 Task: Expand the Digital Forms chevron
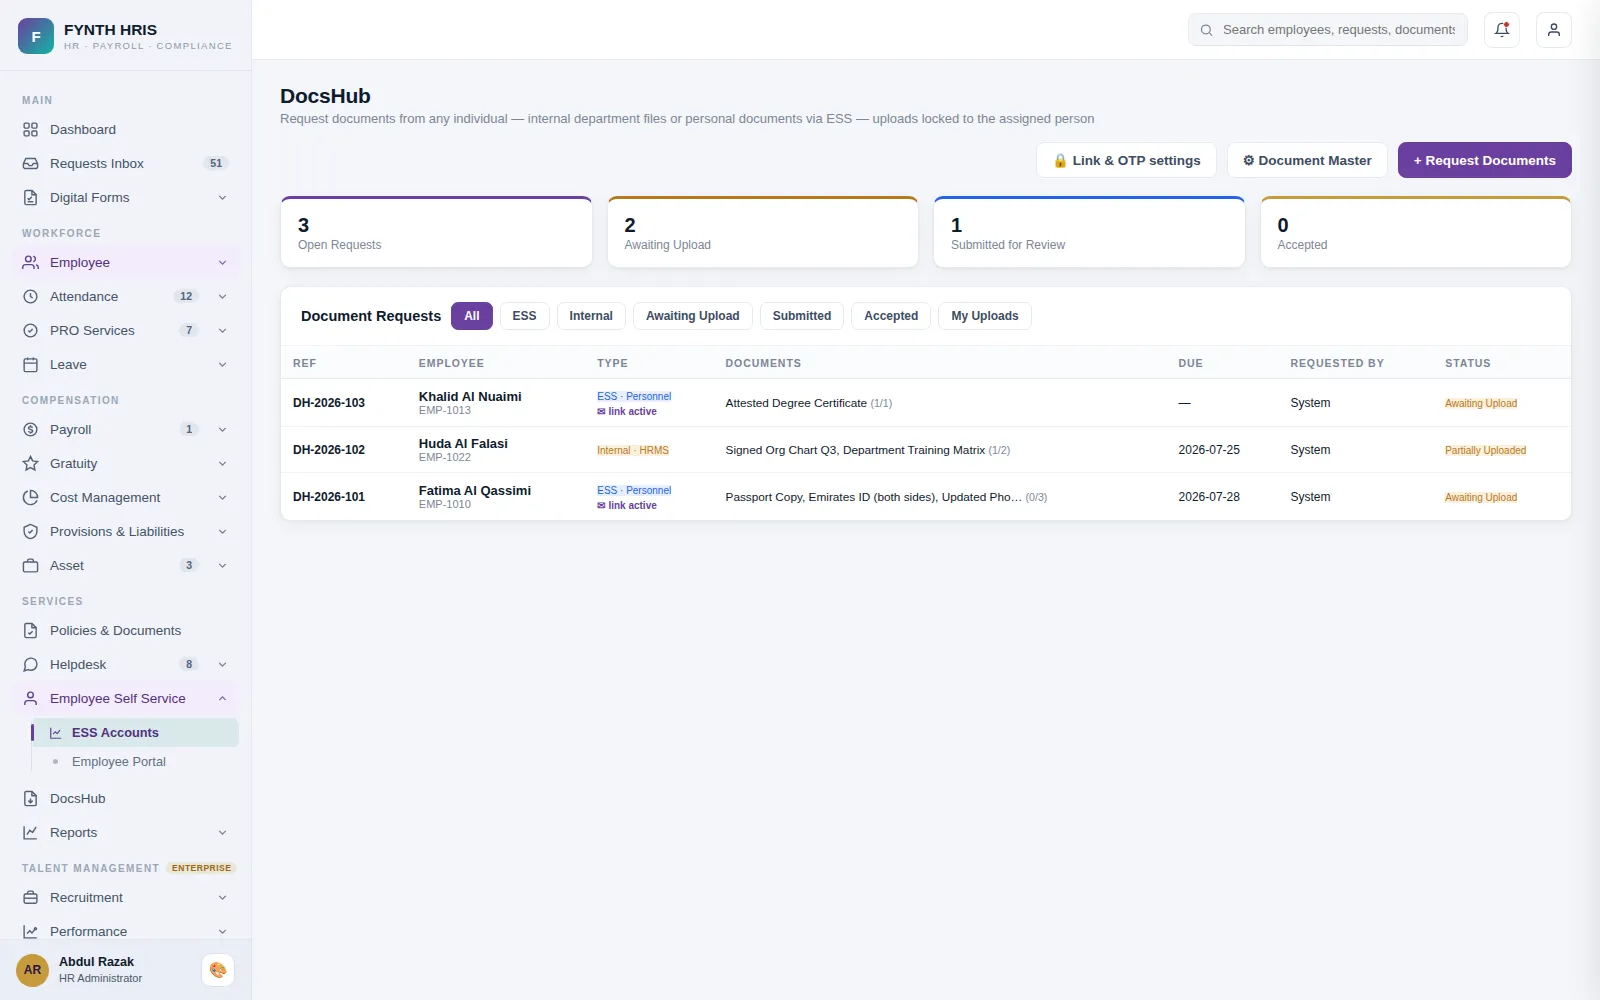(x=222, y=198)
